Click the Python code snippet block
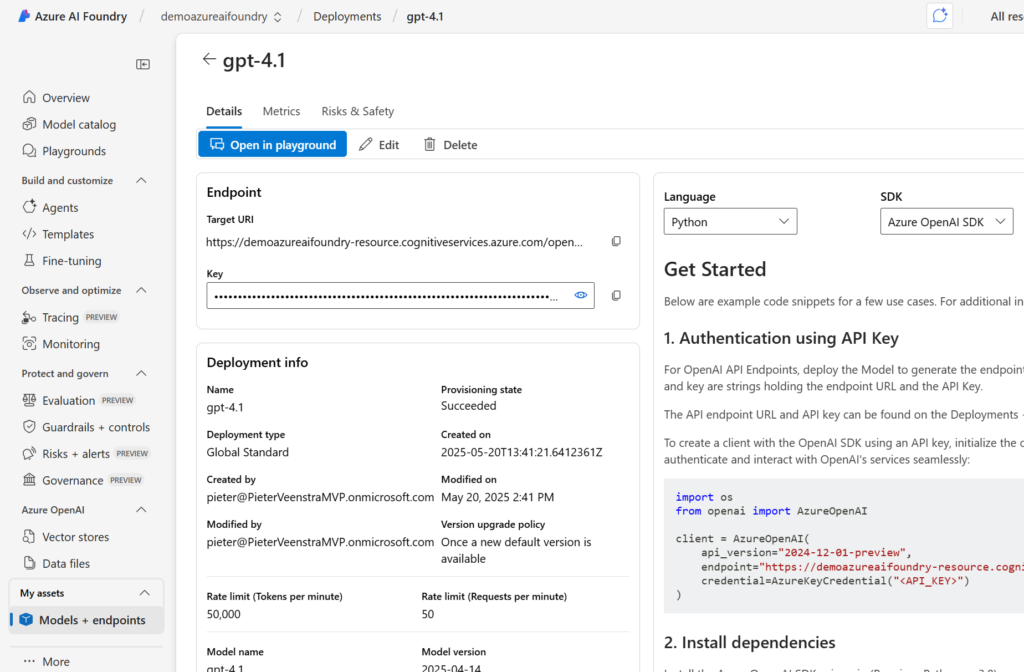The width and height of the screenshot is (1024, 672). click(844, 546)
